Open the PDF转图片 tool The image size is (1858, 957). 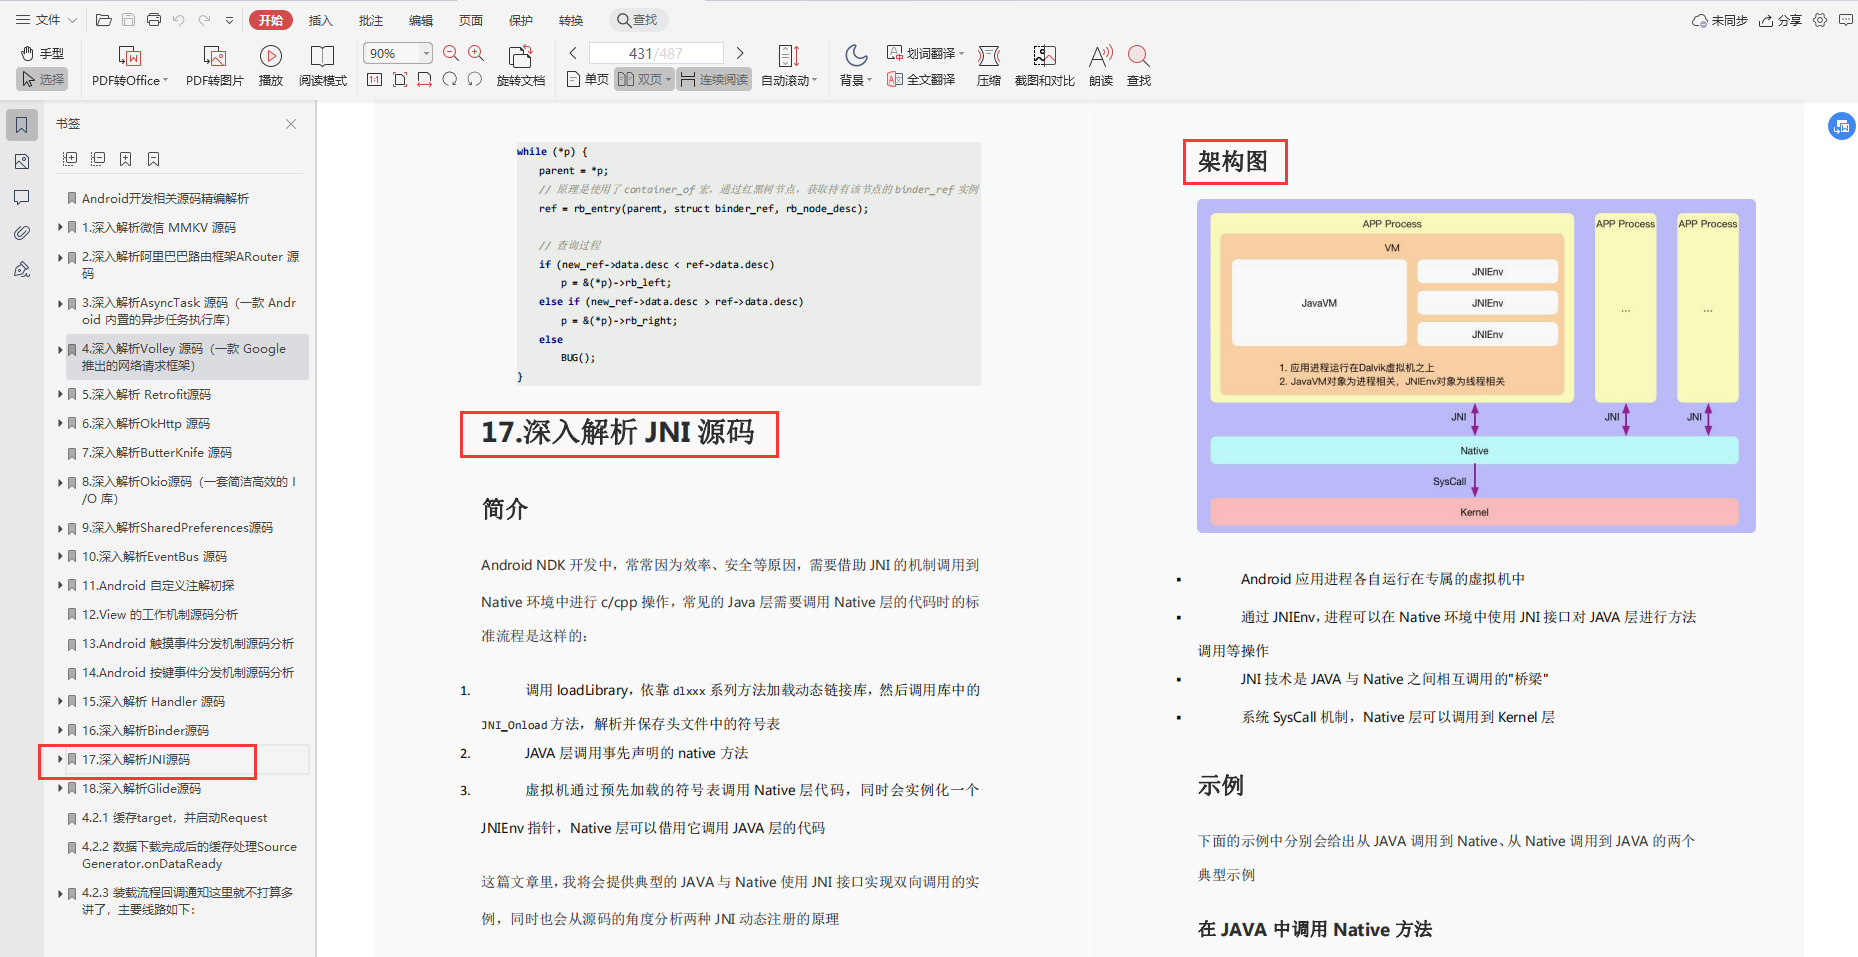coord(214,56)
